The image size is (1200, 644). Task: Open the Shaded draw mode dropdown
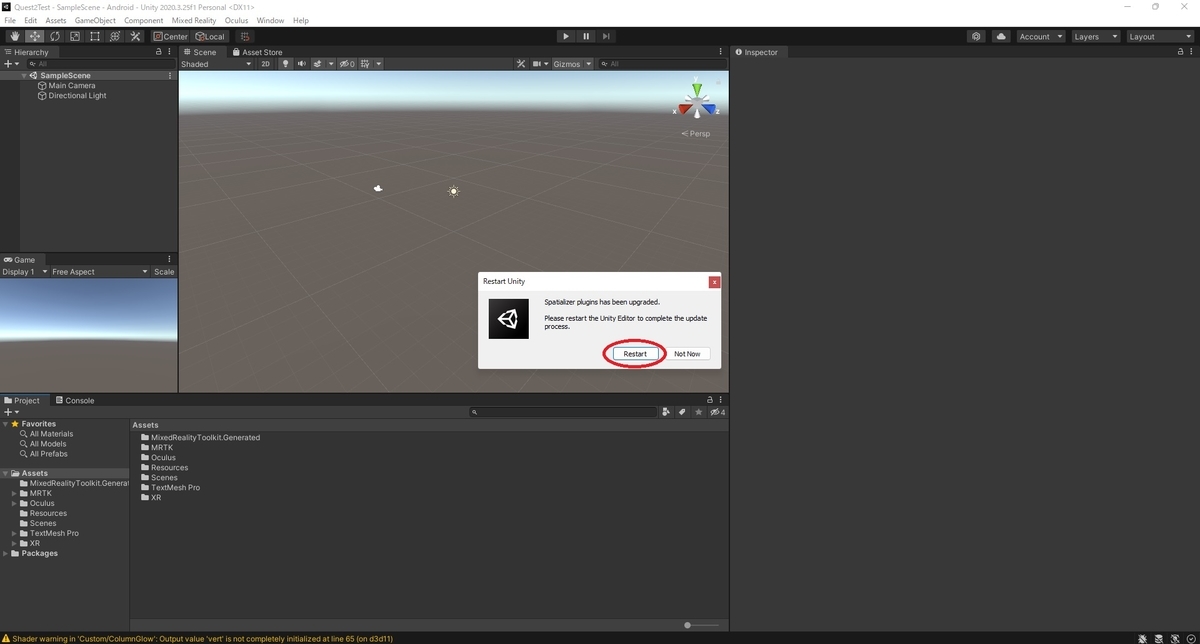(217, 64)
